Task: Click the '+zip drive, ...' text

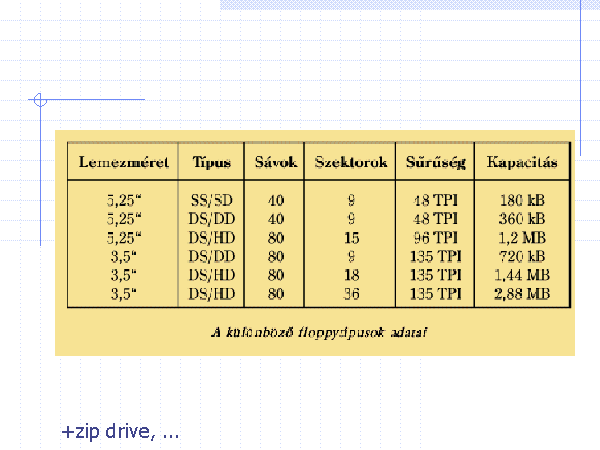Action: click(x=120, y=432)
